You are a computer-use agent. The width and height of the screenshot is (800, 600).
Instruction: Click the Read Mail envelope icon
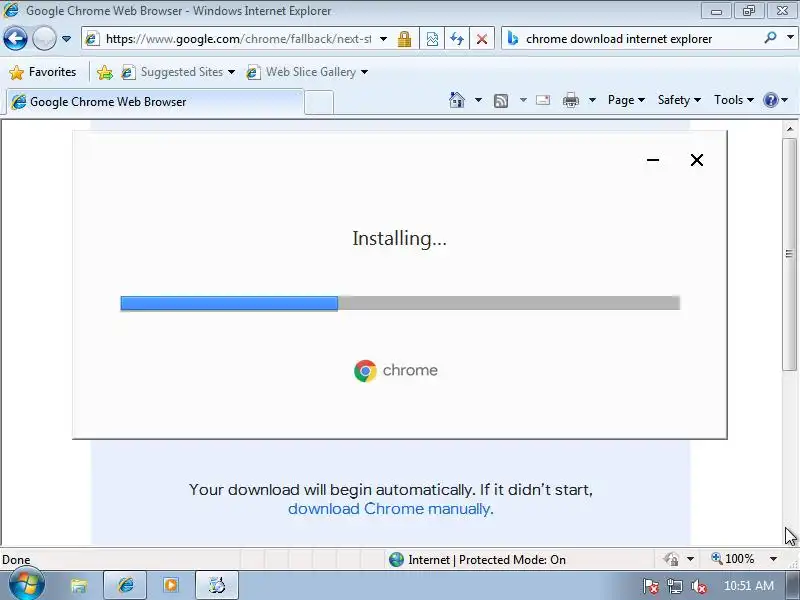tap(543, 100)
